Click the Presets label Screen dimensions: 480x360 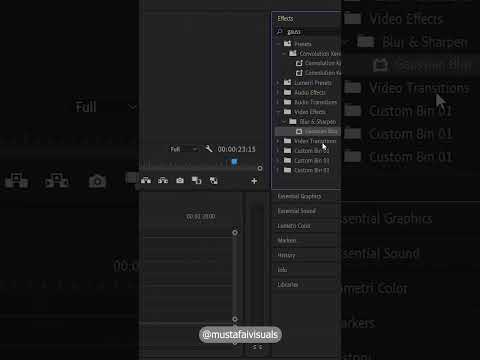pos(303,44)
